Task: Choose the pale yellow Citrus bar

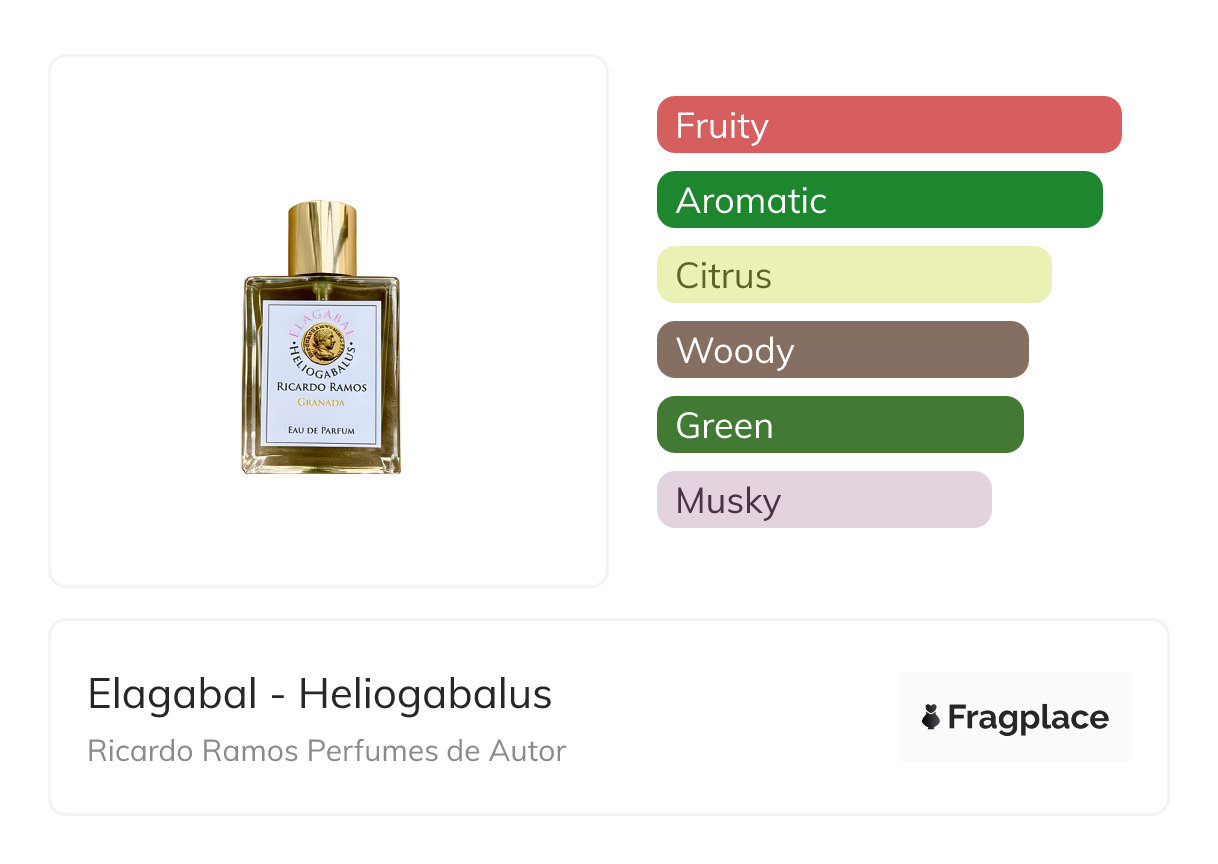Action: 853,275
